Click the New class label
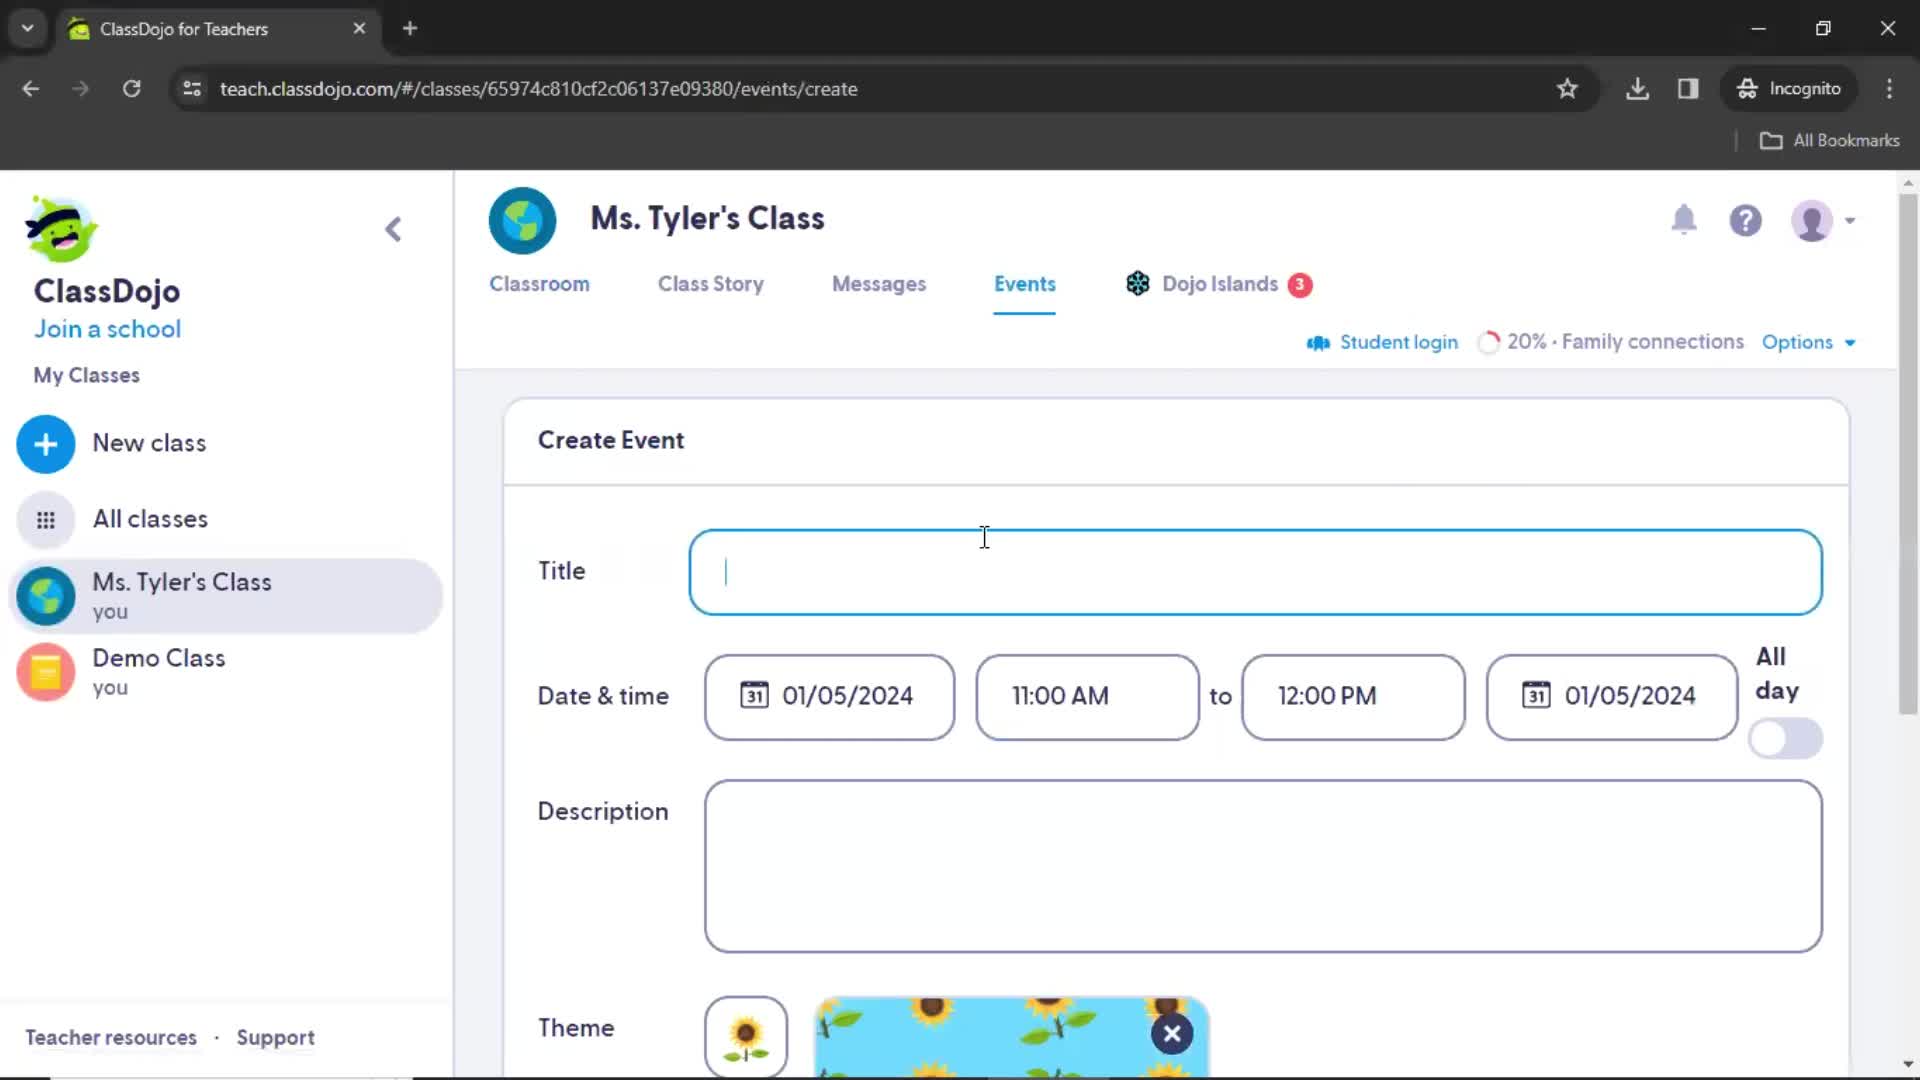The height and width of the screenshot is (1080, 1920). point(149,444)
